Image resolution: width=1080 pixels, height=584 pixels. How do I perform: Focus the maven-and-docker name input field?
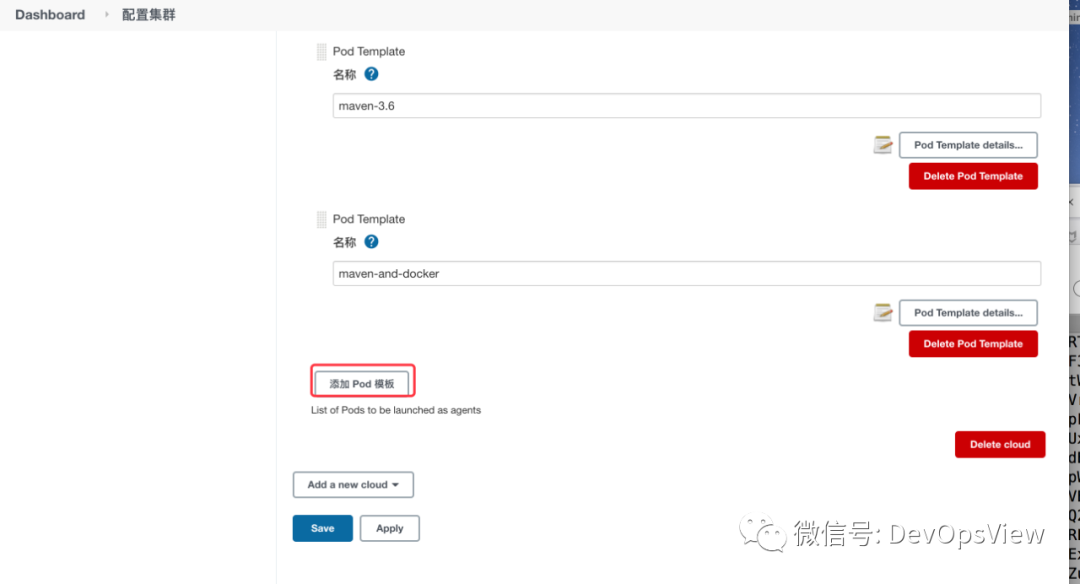(687, 273)
